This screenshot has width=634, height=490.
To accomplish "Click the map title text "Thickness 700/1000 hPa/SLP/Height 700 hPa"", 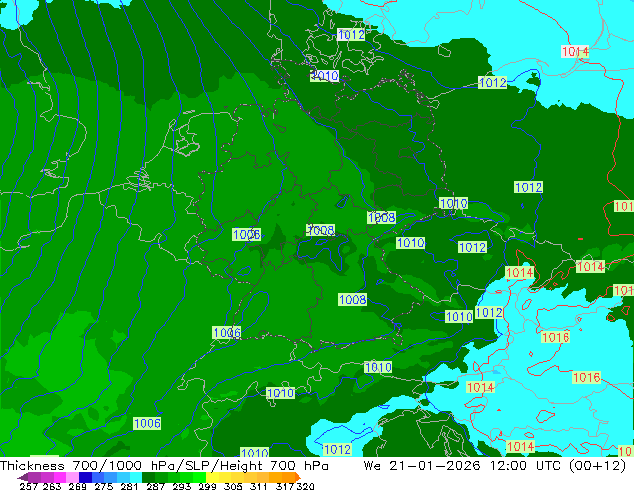I will (x=164, y=466).
